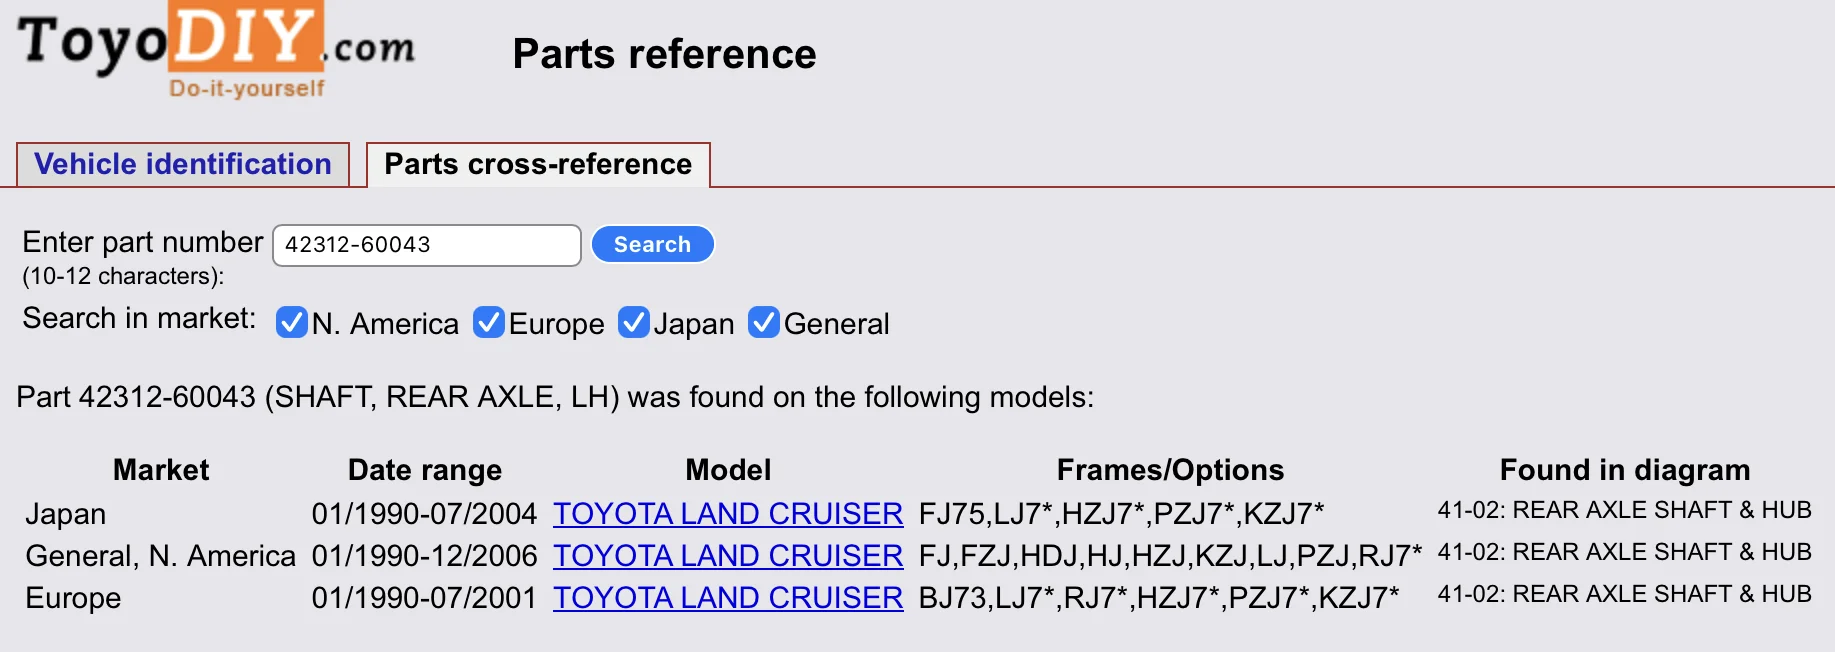This screenshot has height=652, width=1835.
Task: Click the ToyoDIY.com logo
Action: (x=216, y=50)
